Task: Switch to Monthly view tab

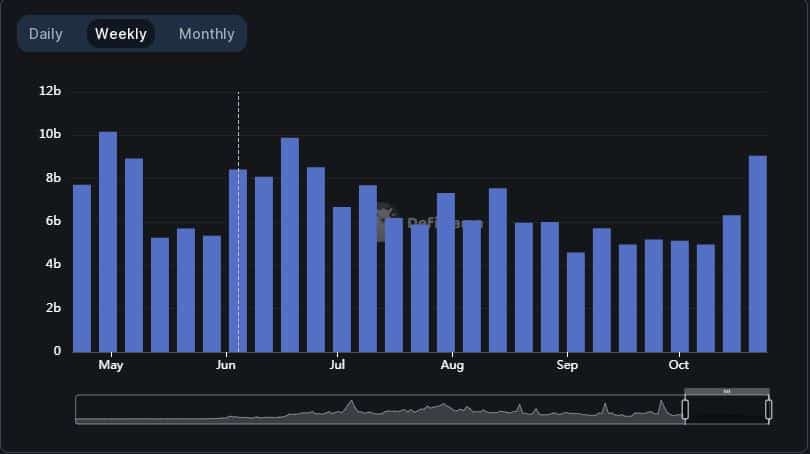Action: [x=207, y=34]
